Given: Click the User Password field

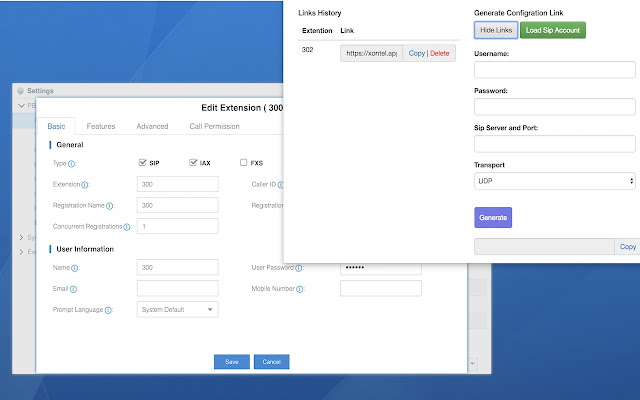Looking at the screenshot, I should [x=381, y=269].
